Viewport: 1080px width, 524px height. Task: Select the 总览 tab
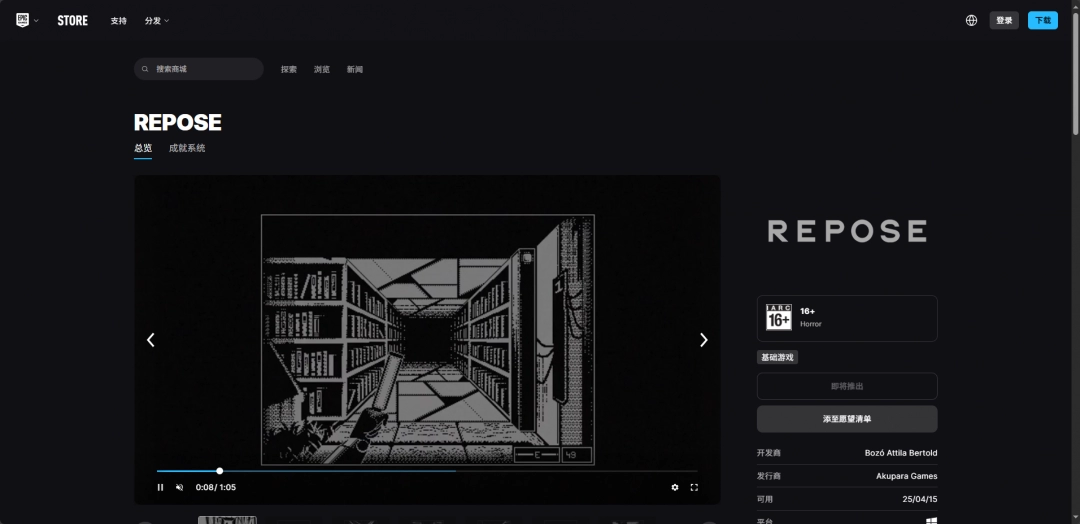tap(143, 148)
